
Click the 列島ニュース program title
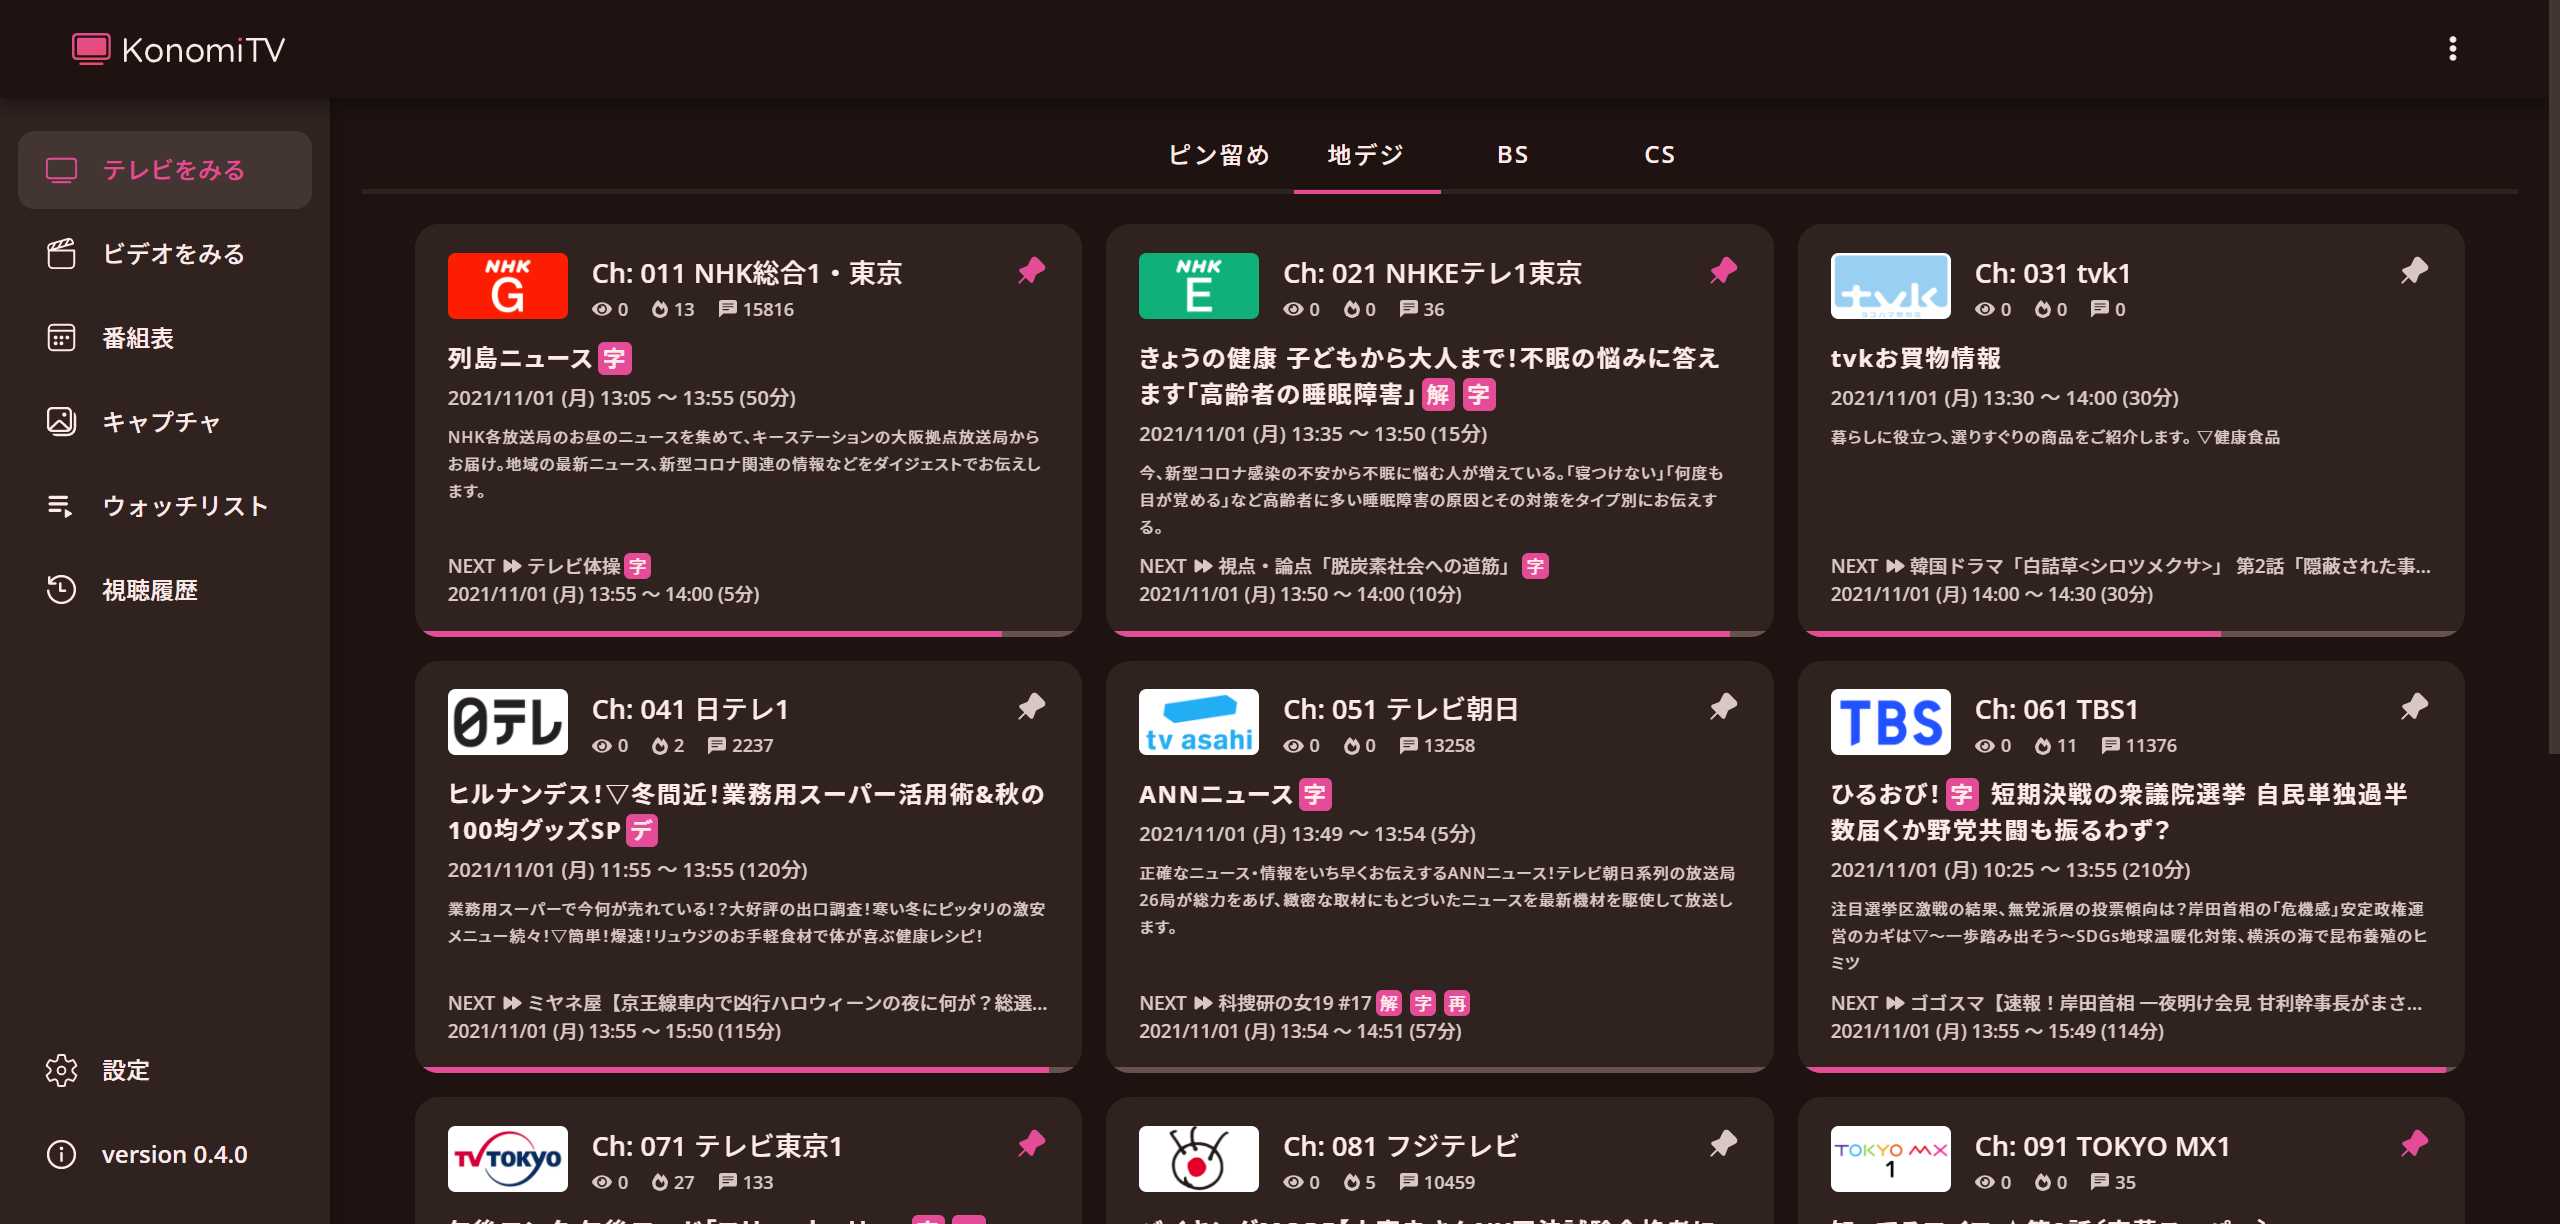pyautogui.click(x=521, y=358)
